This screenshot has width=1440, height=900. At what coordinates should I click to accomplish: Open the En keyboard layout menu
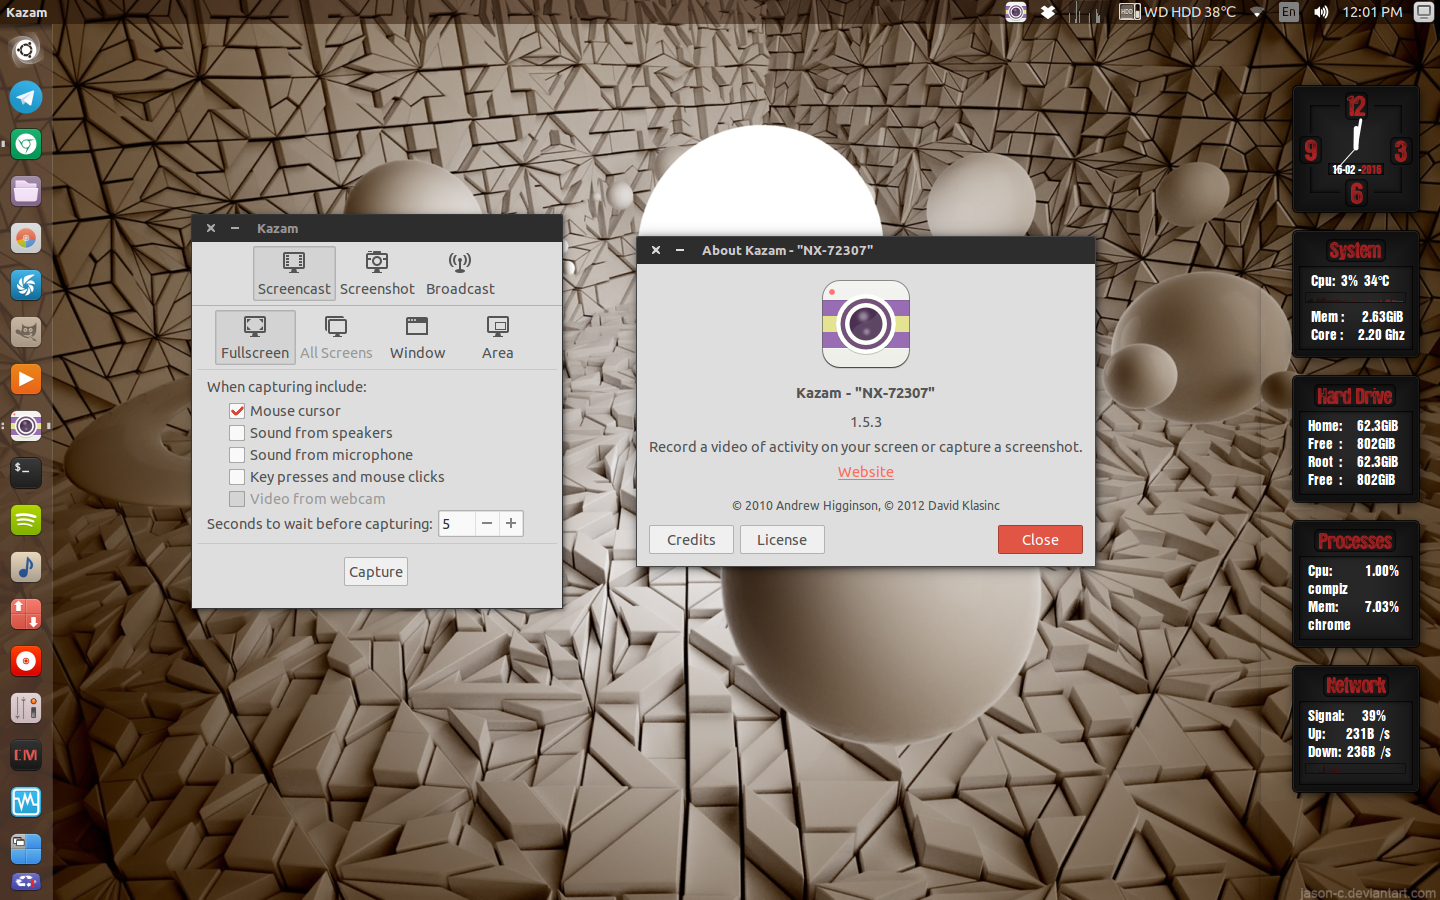pyautogui.click(x=1289, y=12)
